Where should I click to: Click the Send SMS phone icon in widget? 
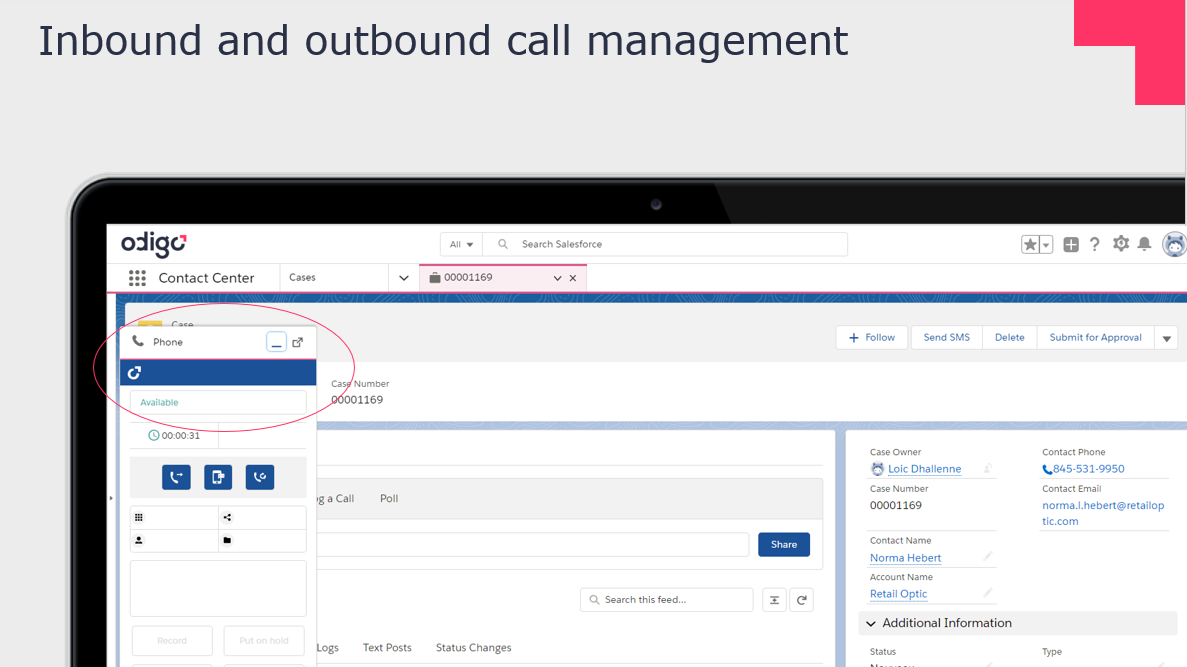pos(217,477)
